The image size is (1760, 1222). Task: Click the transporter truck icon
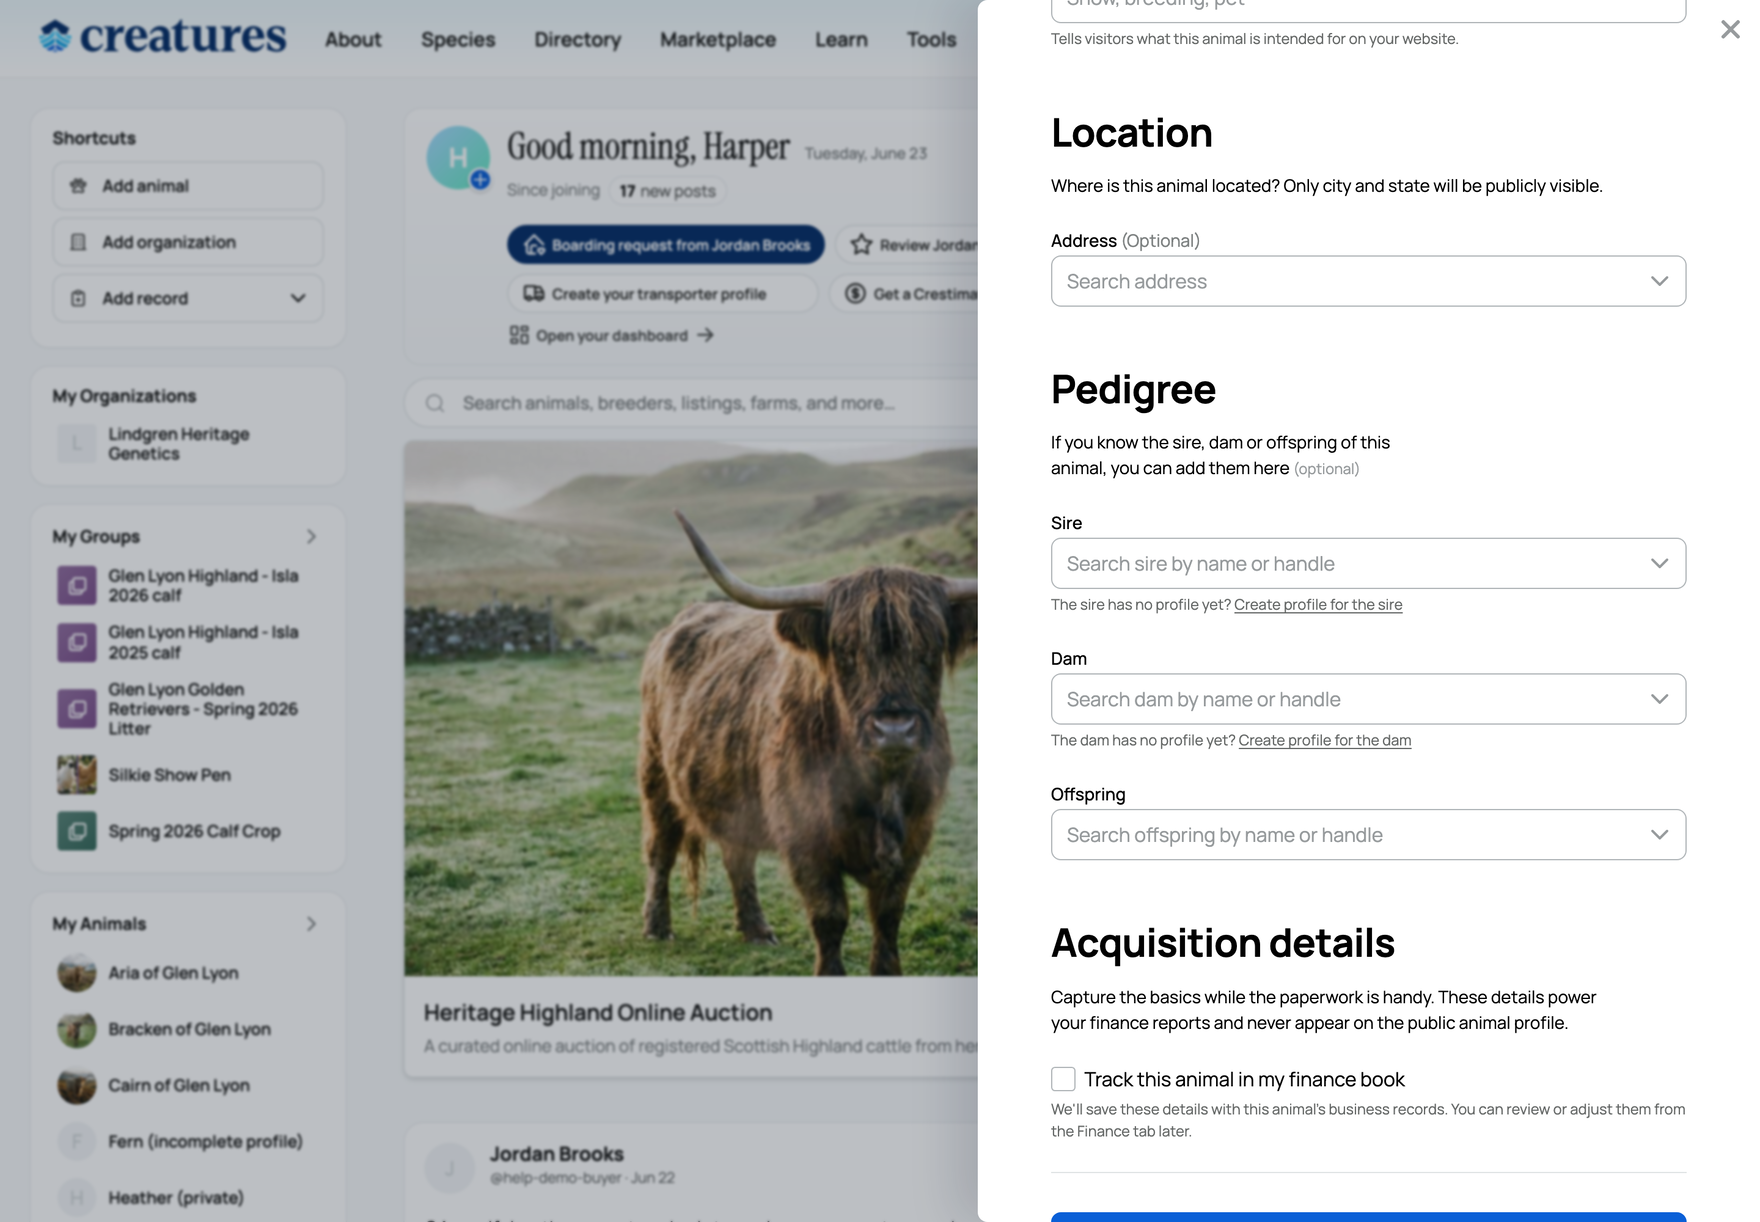coord(534,294)
